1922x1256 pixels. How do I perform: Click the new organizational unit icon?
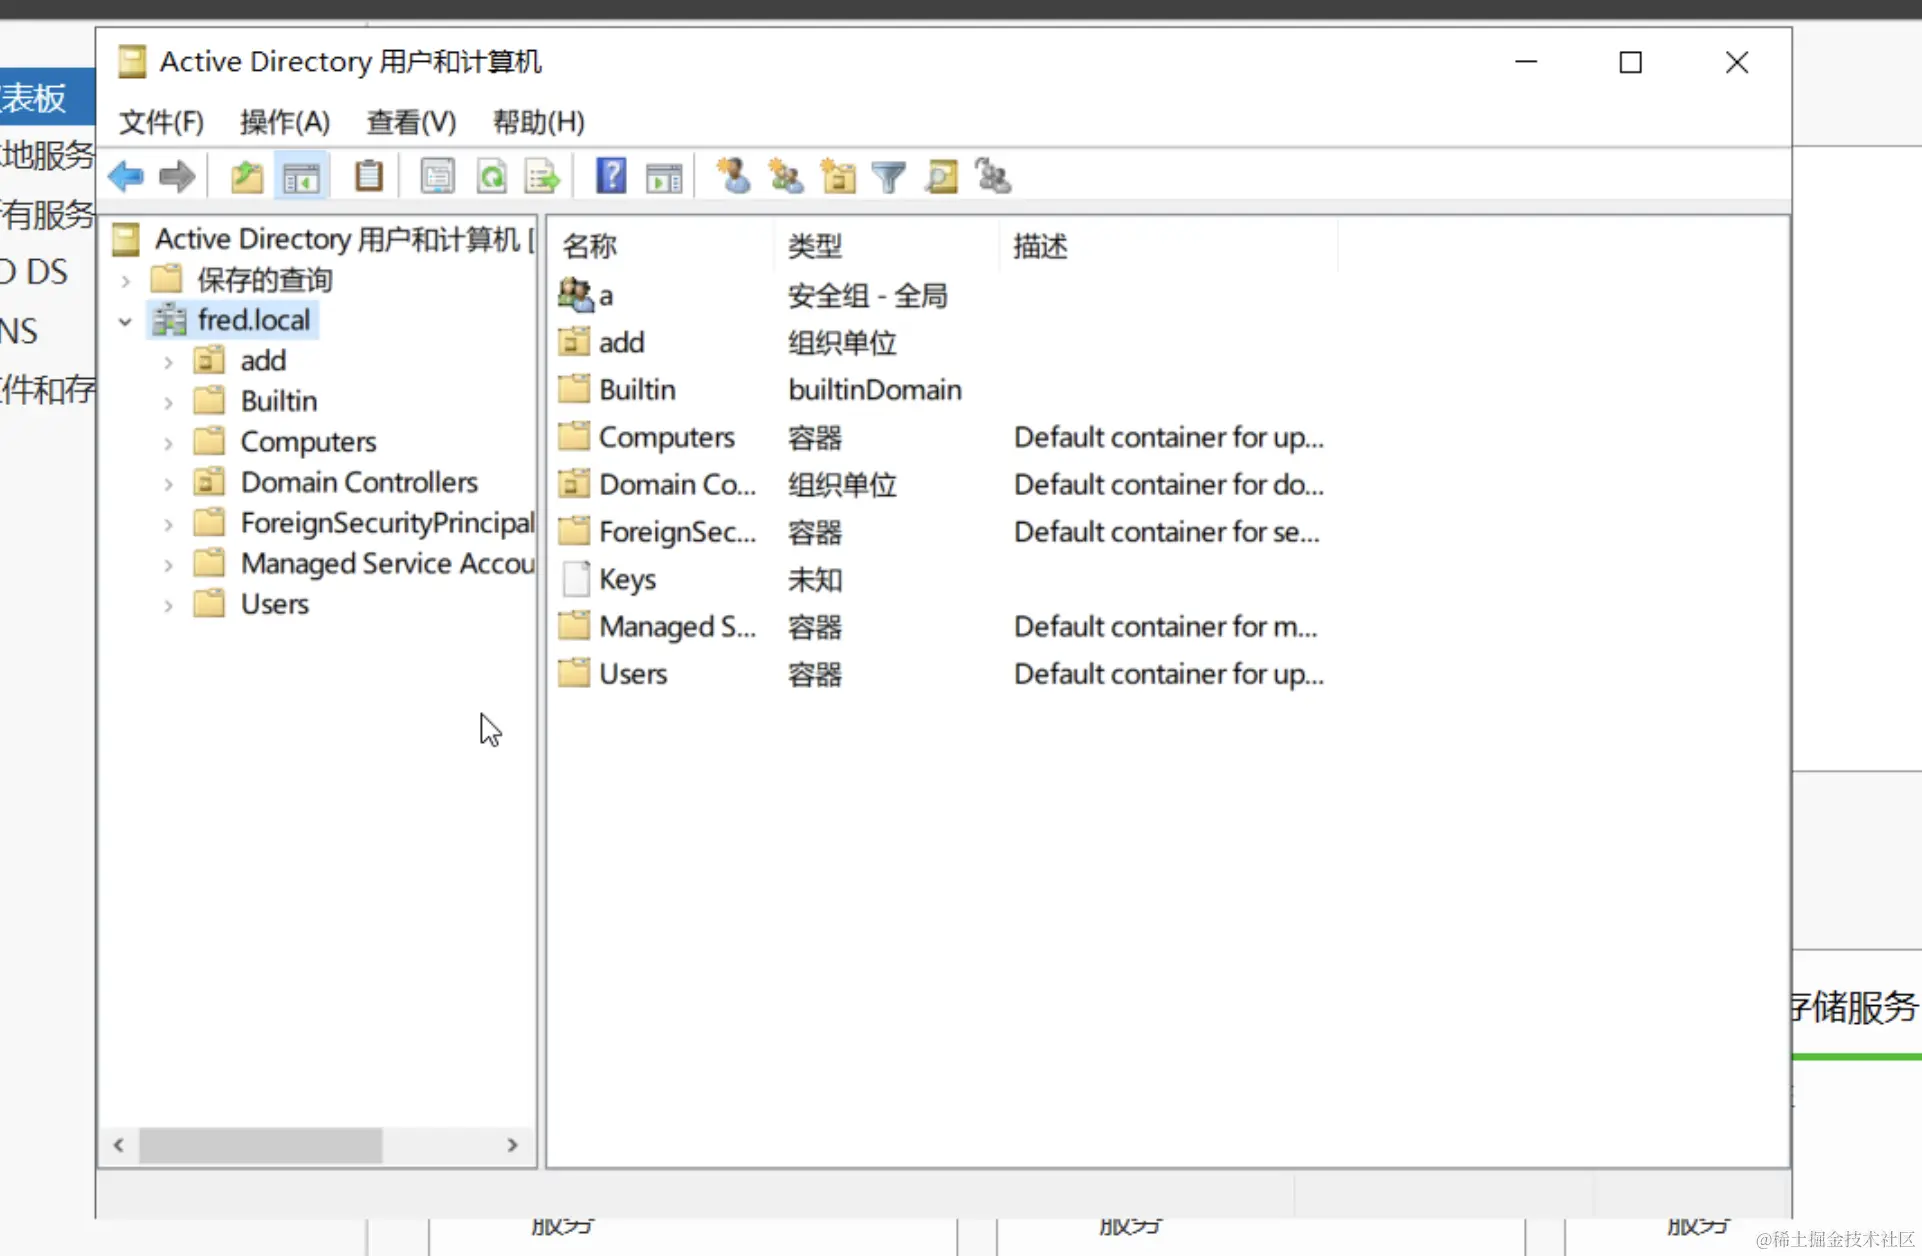(837, 177)
